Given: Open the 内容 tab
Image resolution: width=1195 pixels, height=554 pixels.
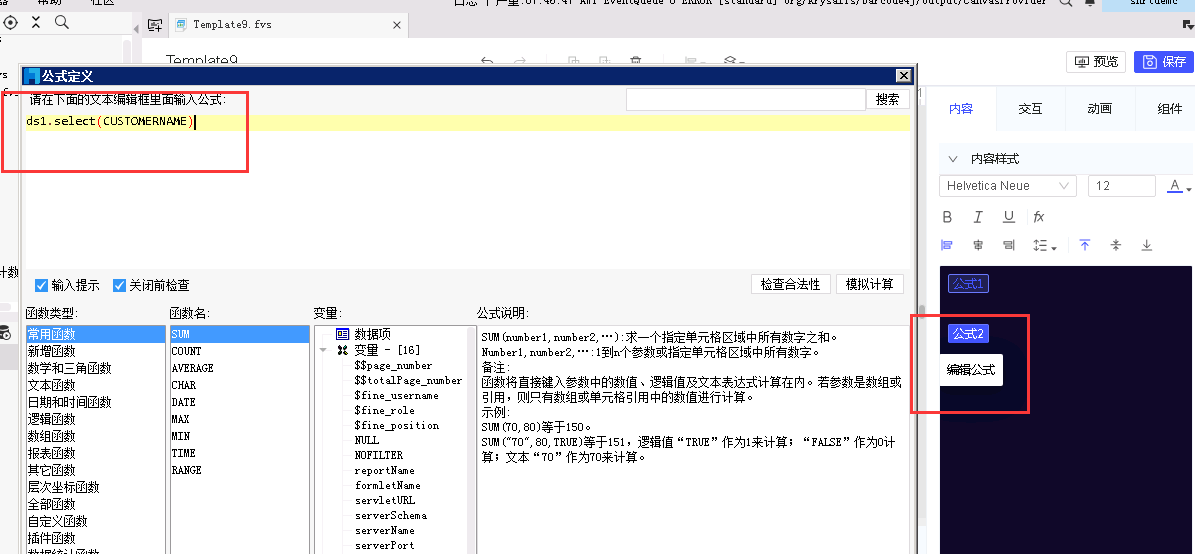Looking at the screenshot, I should (x=961, y=109).
